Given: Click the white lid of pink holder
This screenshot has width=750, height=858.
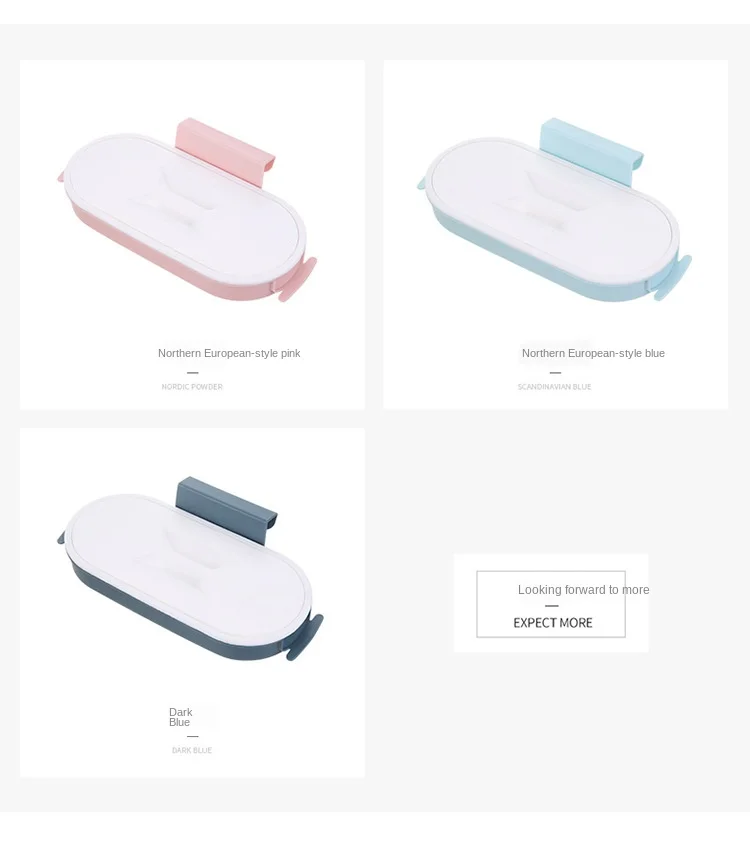Looking at the screenshot, I should (185, 205).
